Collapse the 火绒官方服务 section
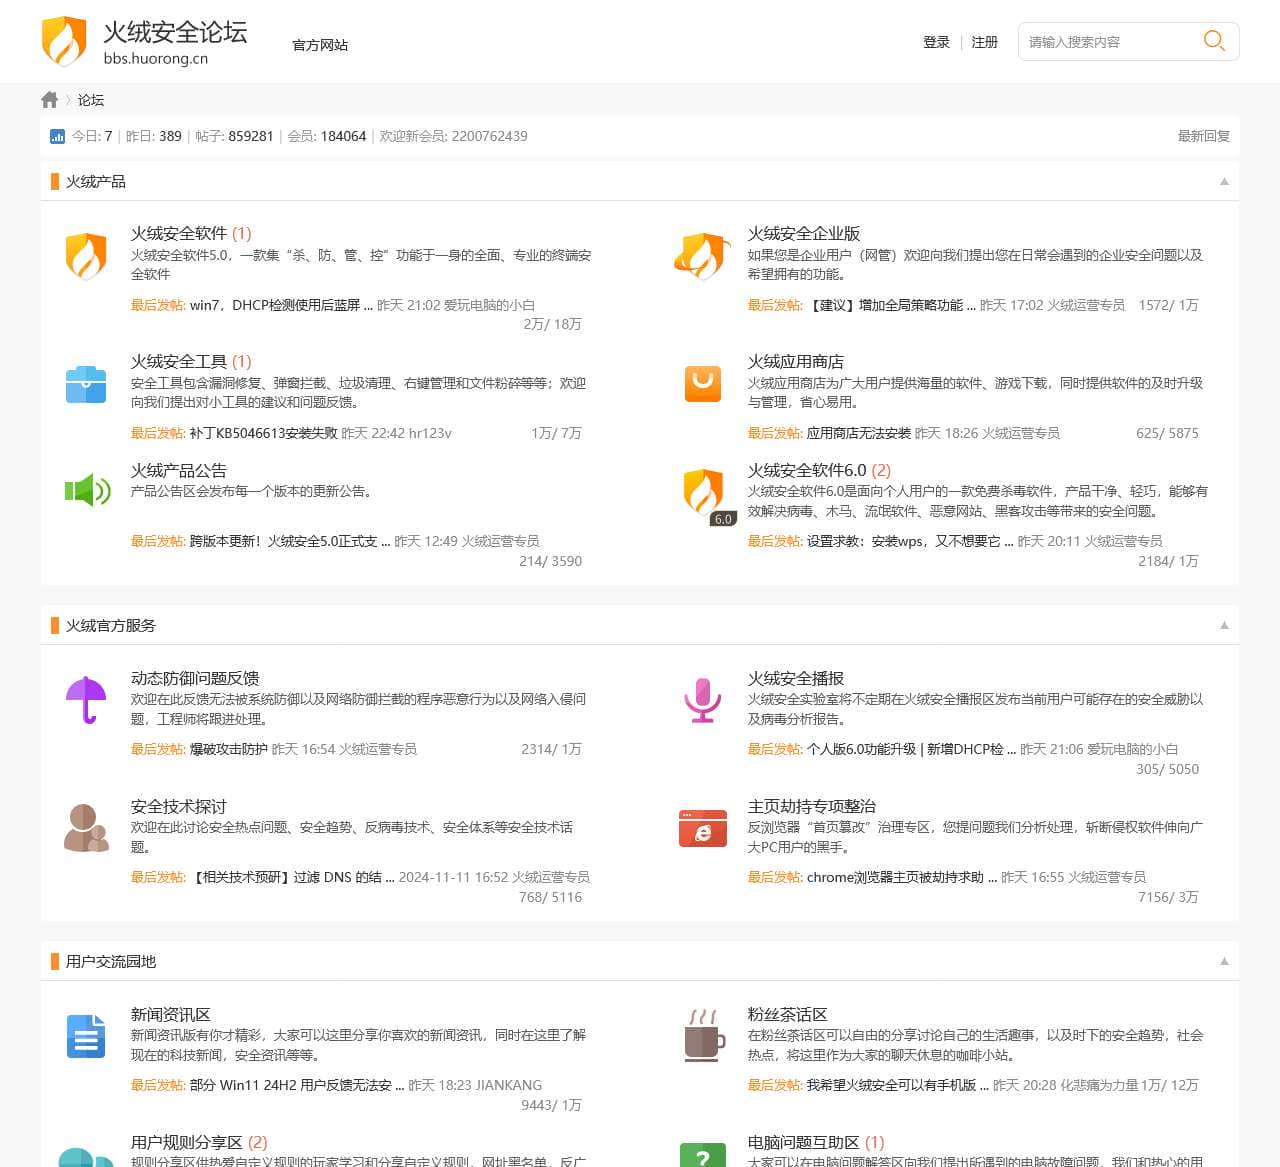 coord(1224,625)
